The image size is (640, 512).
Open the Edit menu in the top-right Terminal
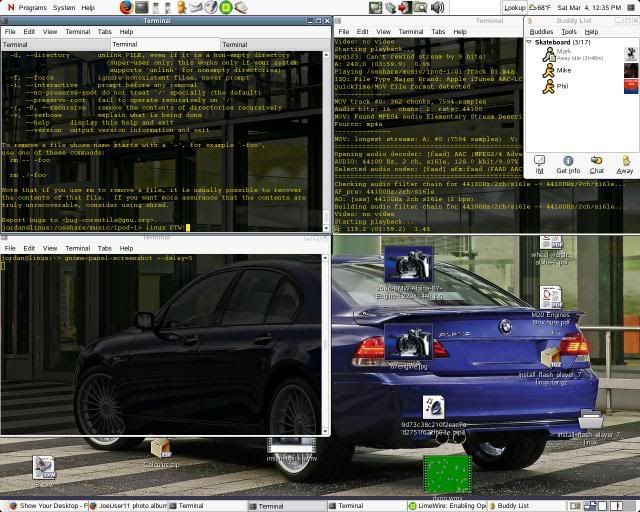pyautogui.click(x=362, y=31)
